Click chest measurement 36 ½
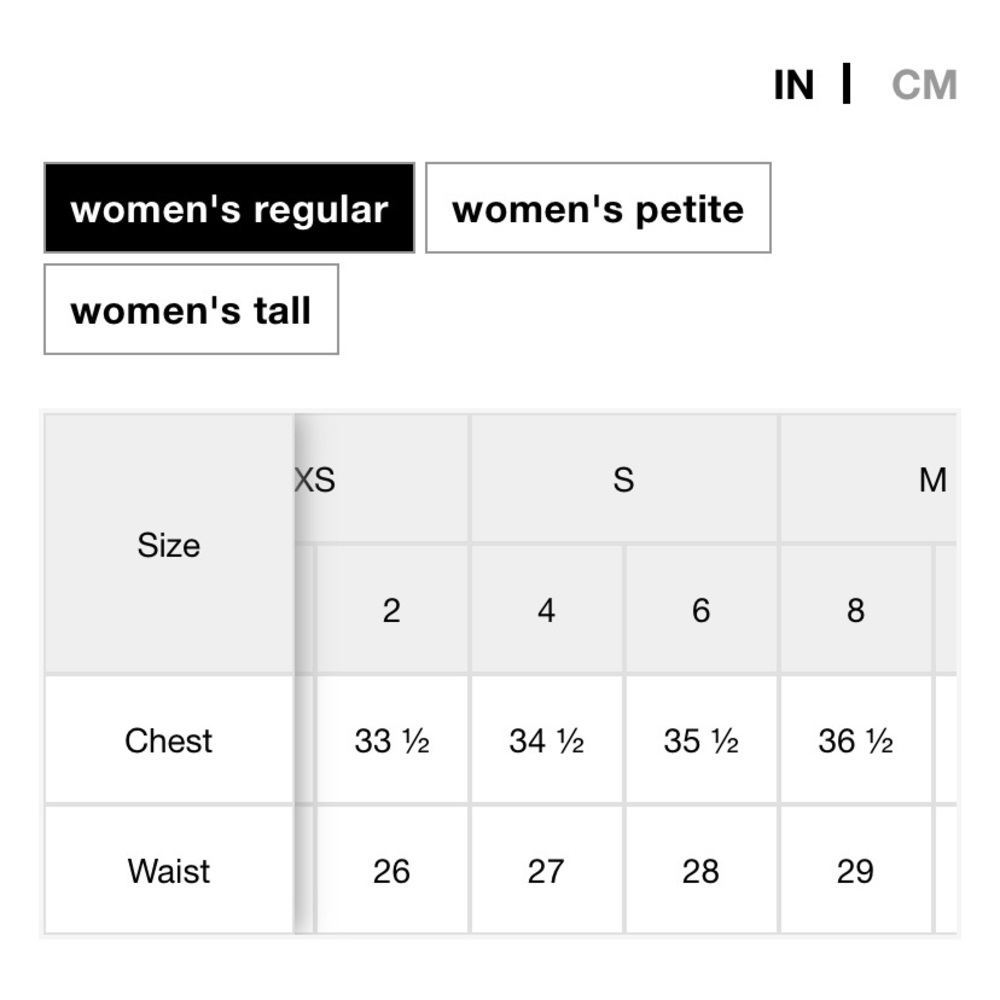The width and height of the screenshot is (1000, 1000). [x=855, y=741]
